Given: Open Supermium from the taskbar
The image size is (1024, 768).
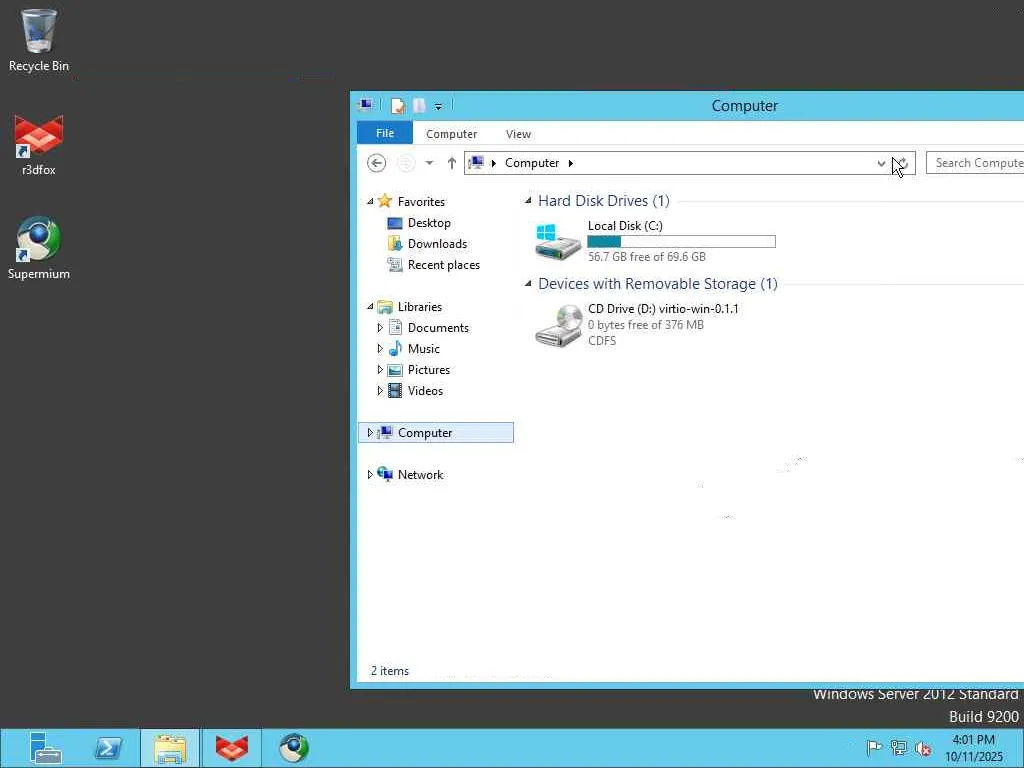Looking at the screenshot, I should point(294,748).
